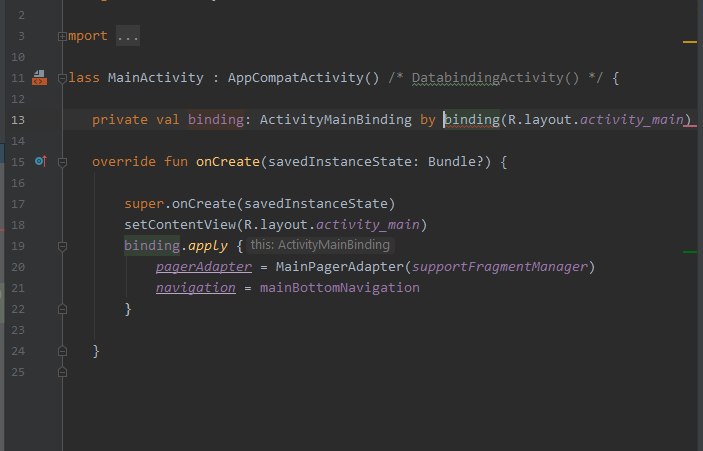703x451 pixels.
Task: Collapse the onCreate function fold on line 15
Action: [x=62, y=162]
